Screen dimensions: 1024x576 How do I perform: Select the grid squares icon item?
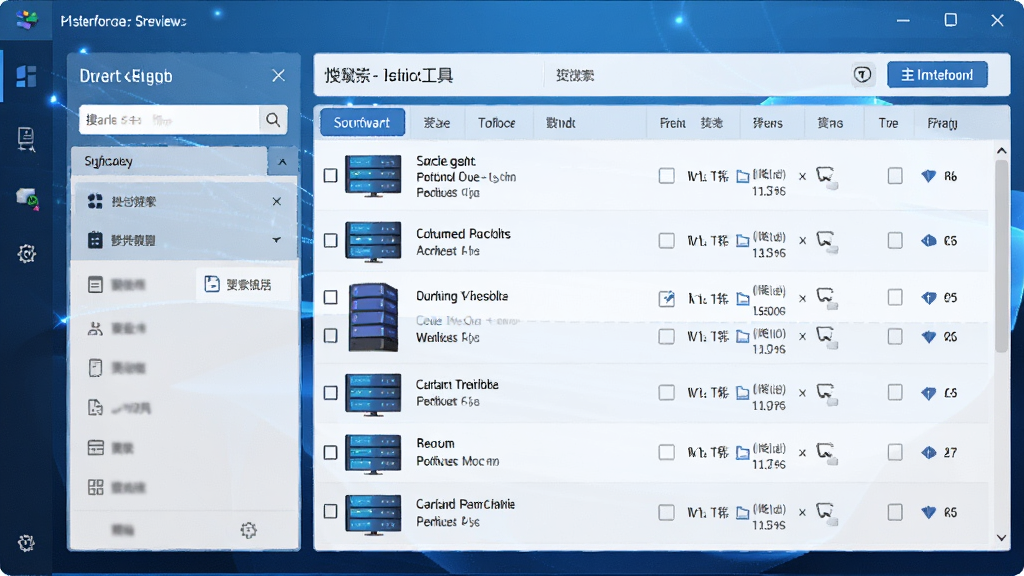click(95, 487)
